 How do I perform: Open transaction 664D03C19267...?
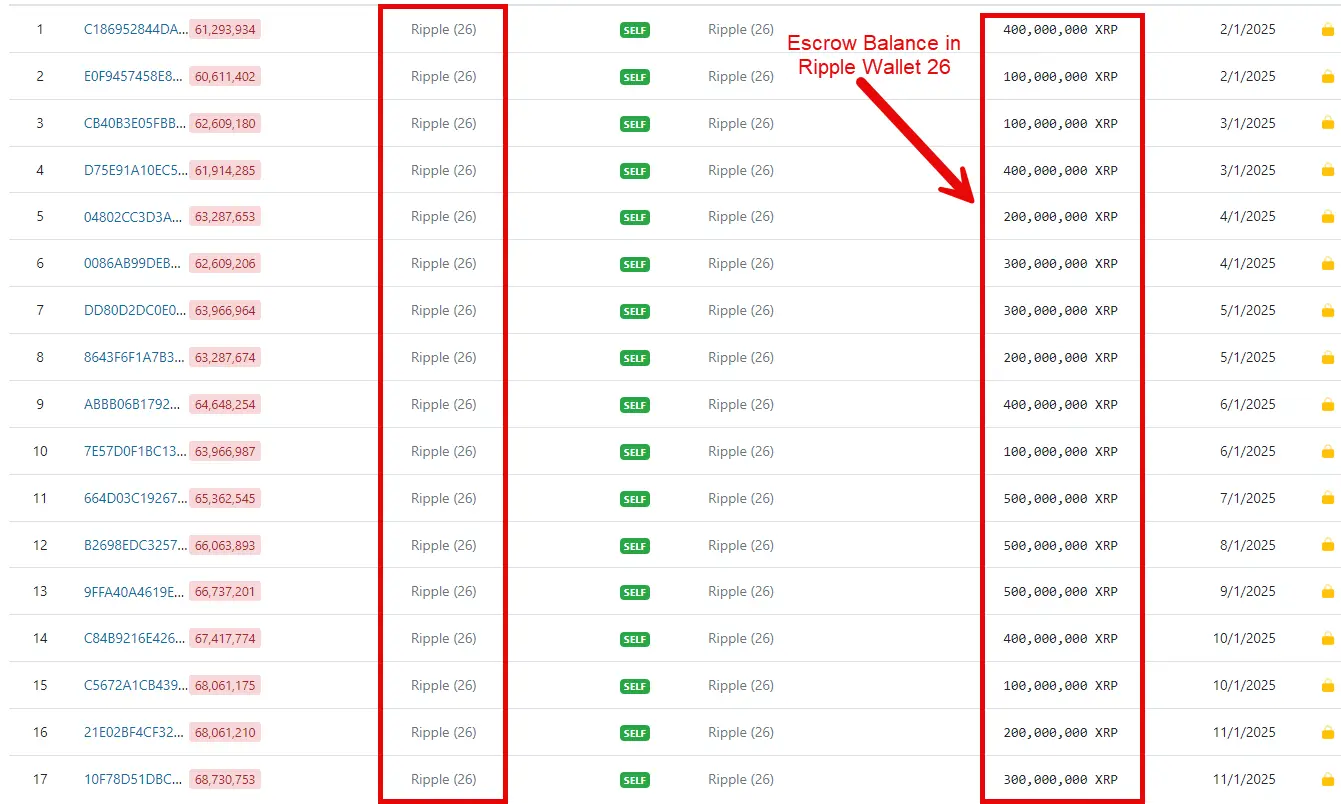(x=135, y=499)
